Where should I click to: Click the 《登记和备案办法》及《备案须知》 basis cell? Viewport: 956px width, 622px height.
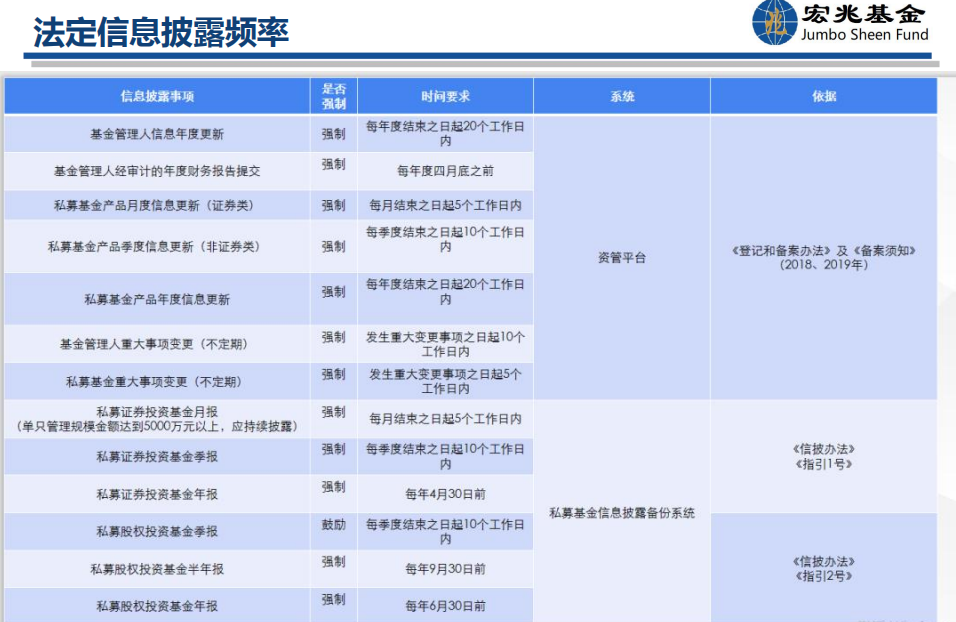point(824,258)
